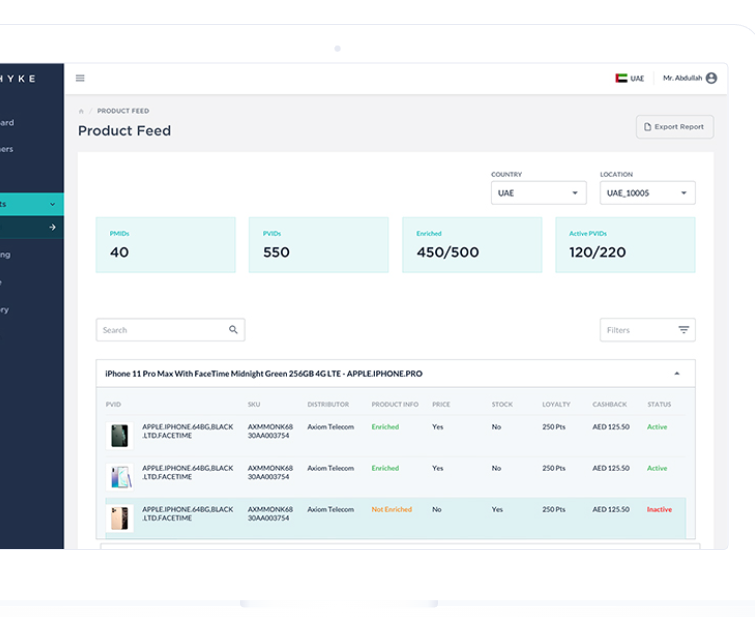
Task: Select the PVIDs 550 card
Action: pos(319,245)
